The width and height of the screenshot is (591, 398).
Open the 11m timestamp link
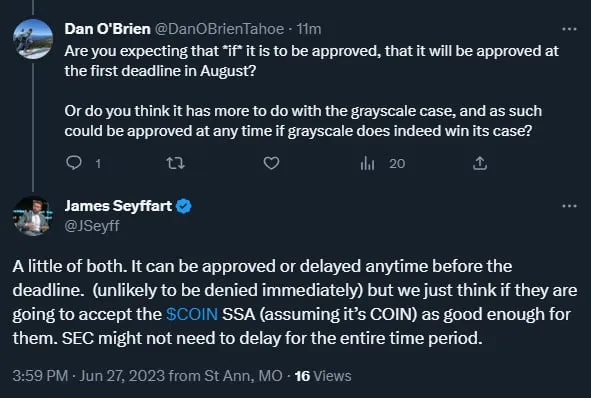309,29
